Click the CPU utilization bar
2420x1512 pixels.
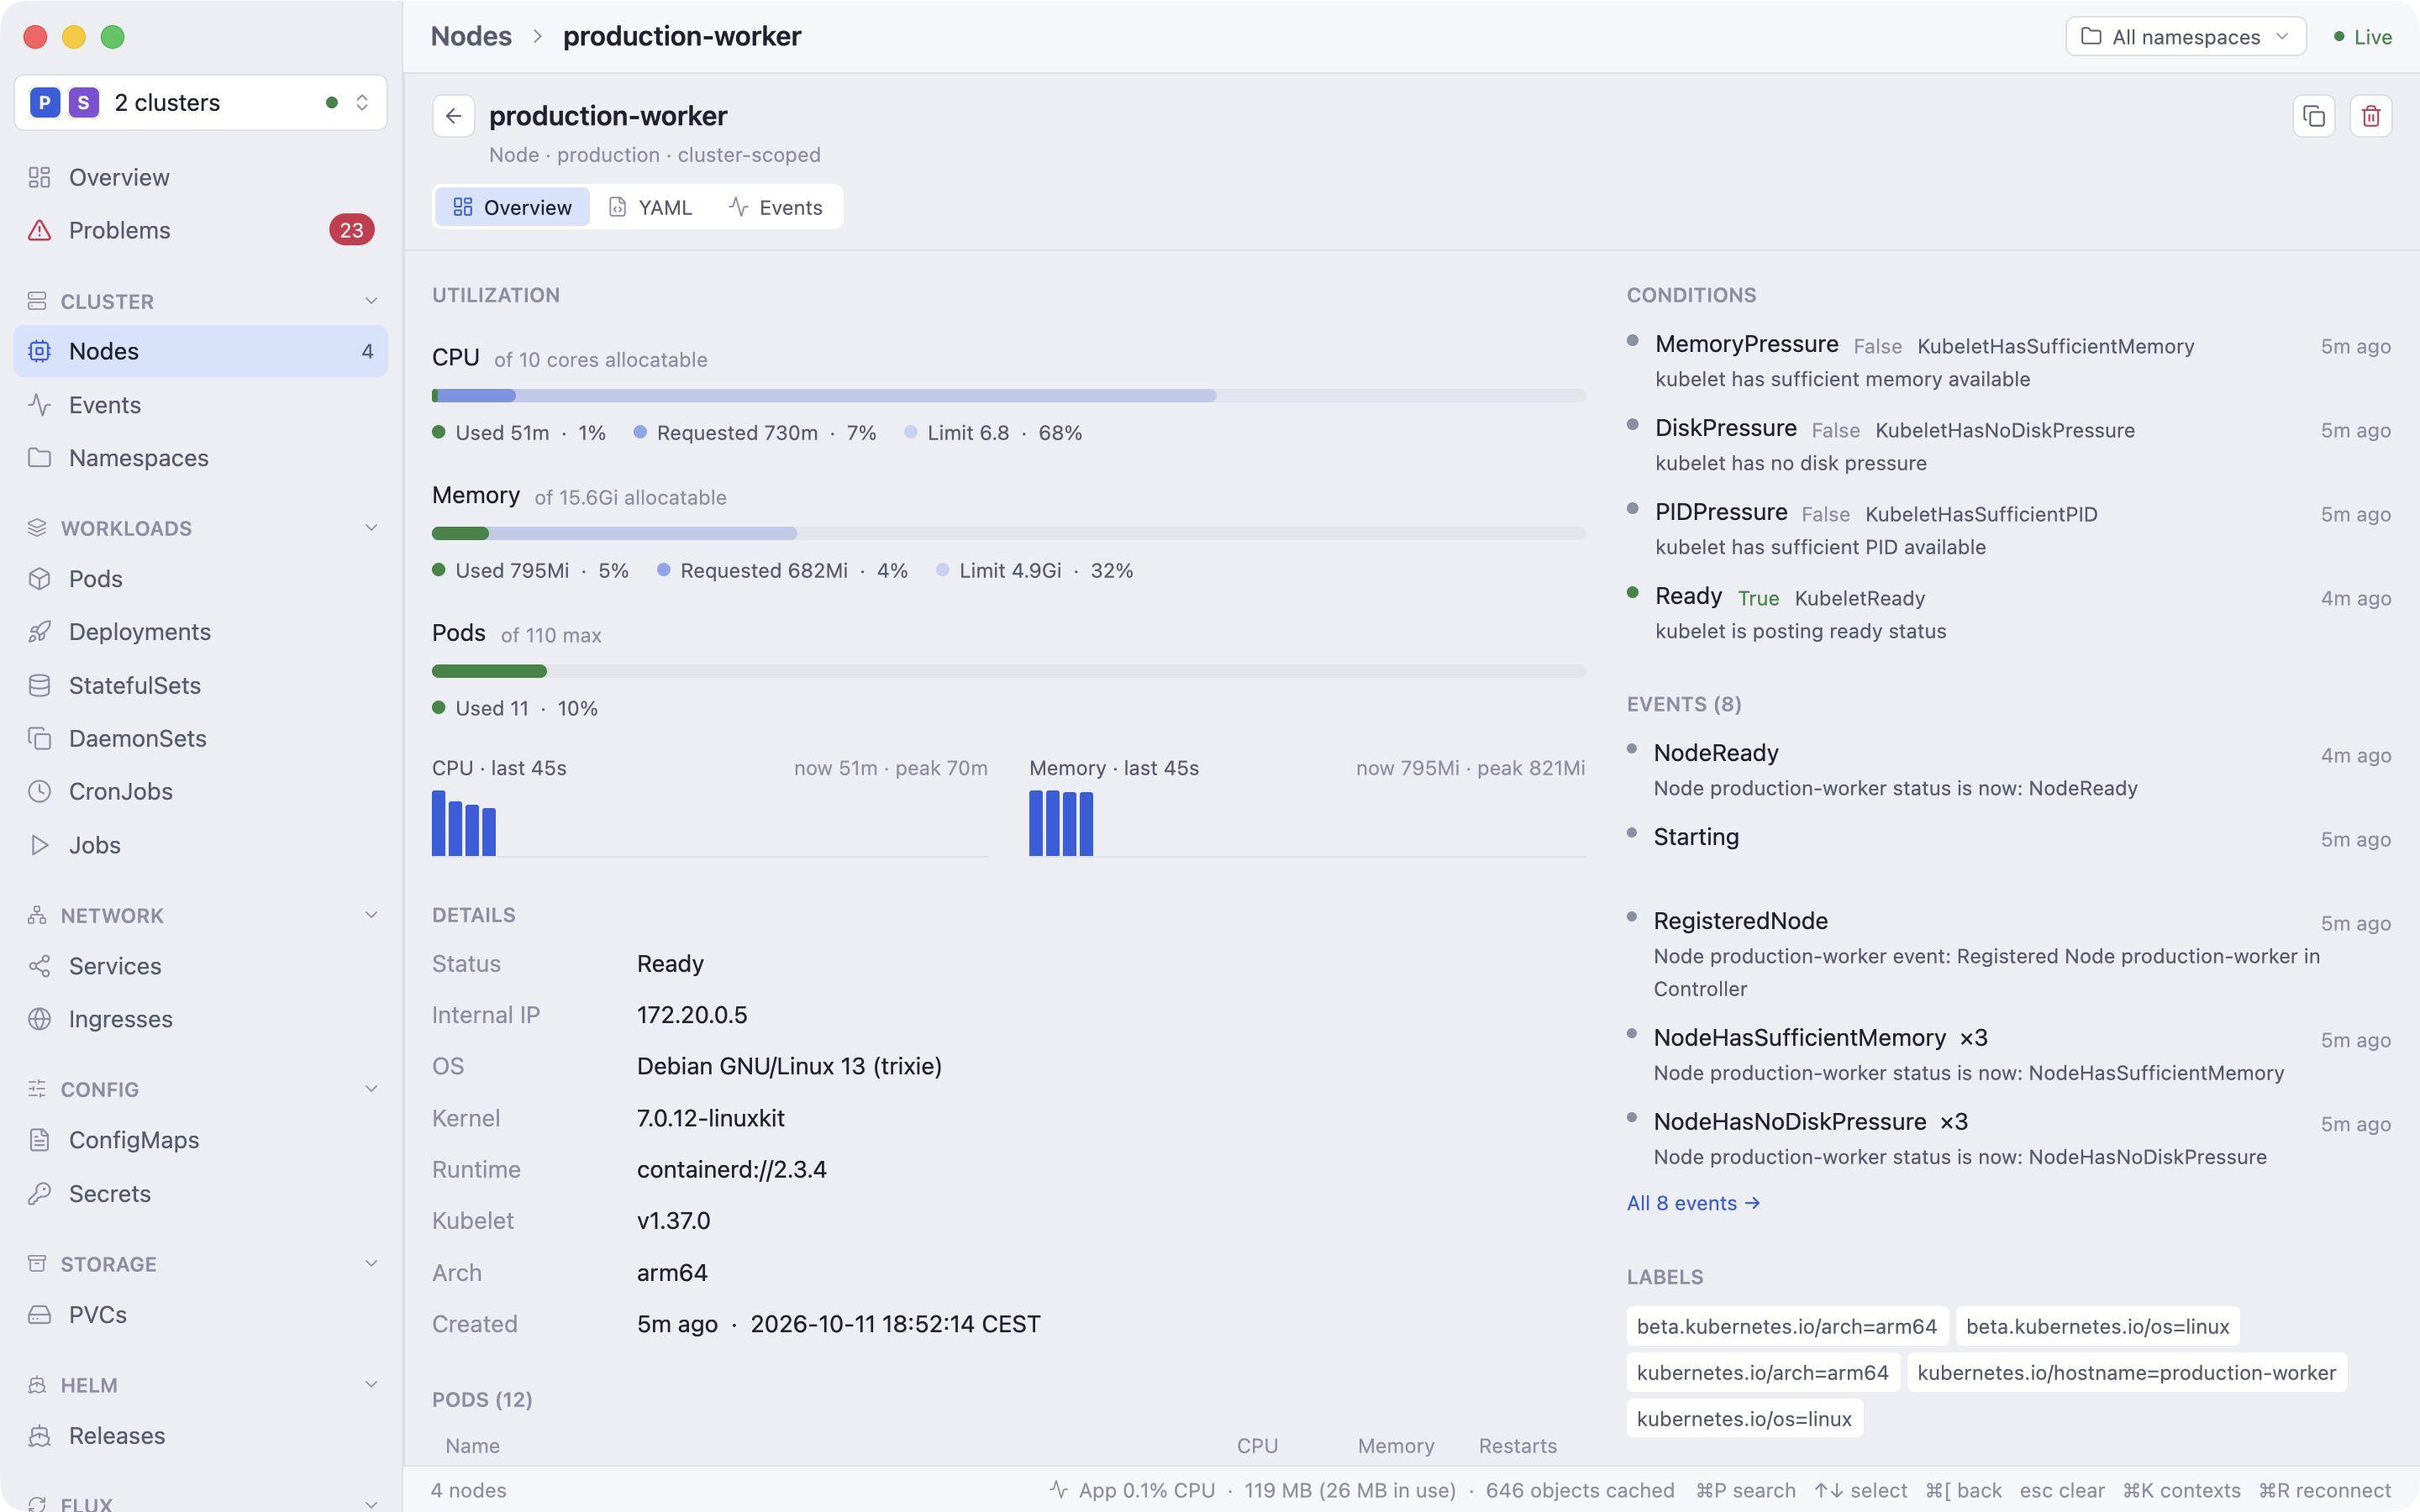coord(1008,396)
